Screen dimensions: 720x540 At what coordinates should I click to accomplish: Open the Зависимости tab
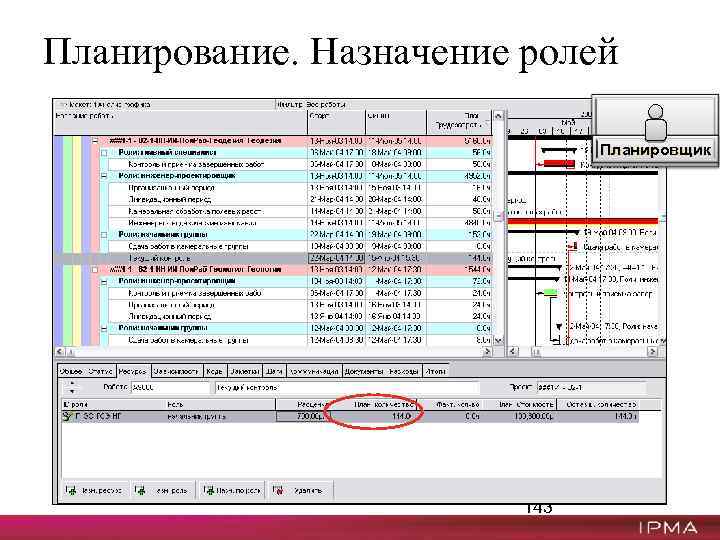click(176, 371)
